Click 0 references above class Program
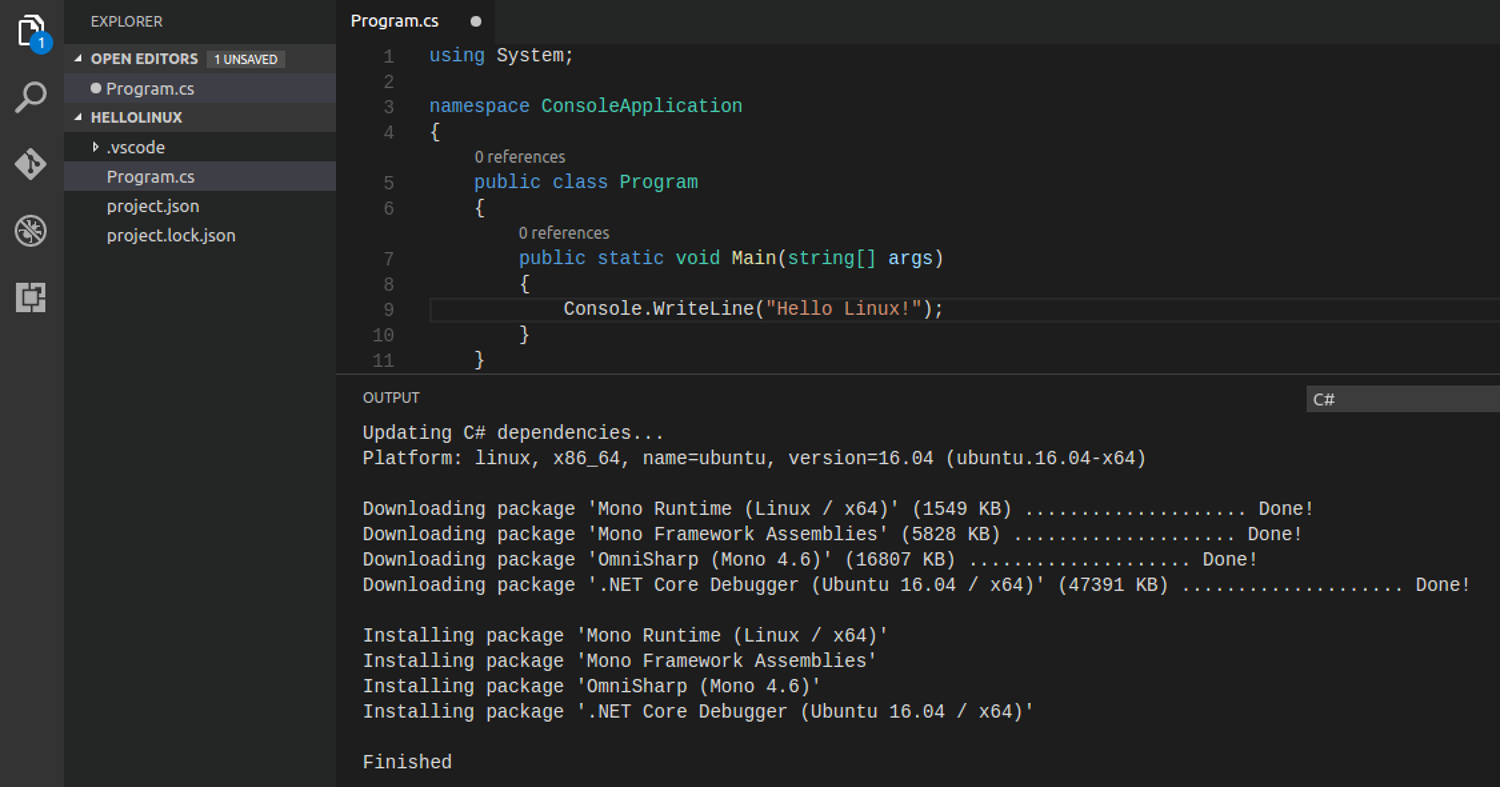1500x787 pixels. pyautogui.click(x=520, y=157)
